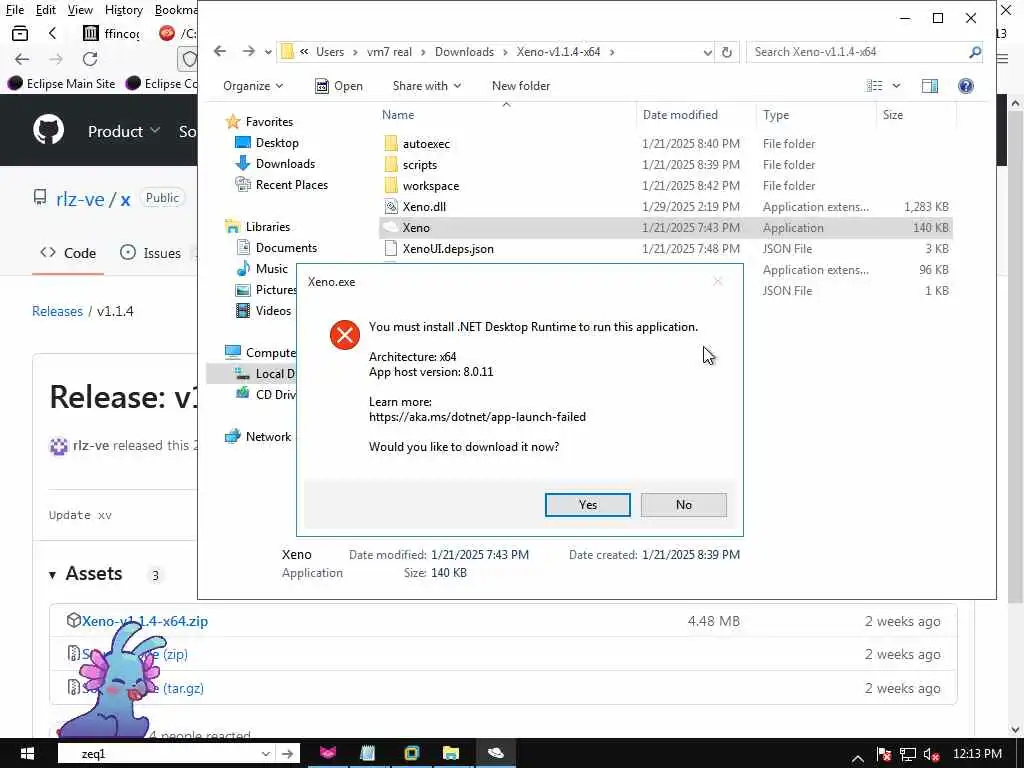Click No in the Xeno.exe dialog

[684, 505]
